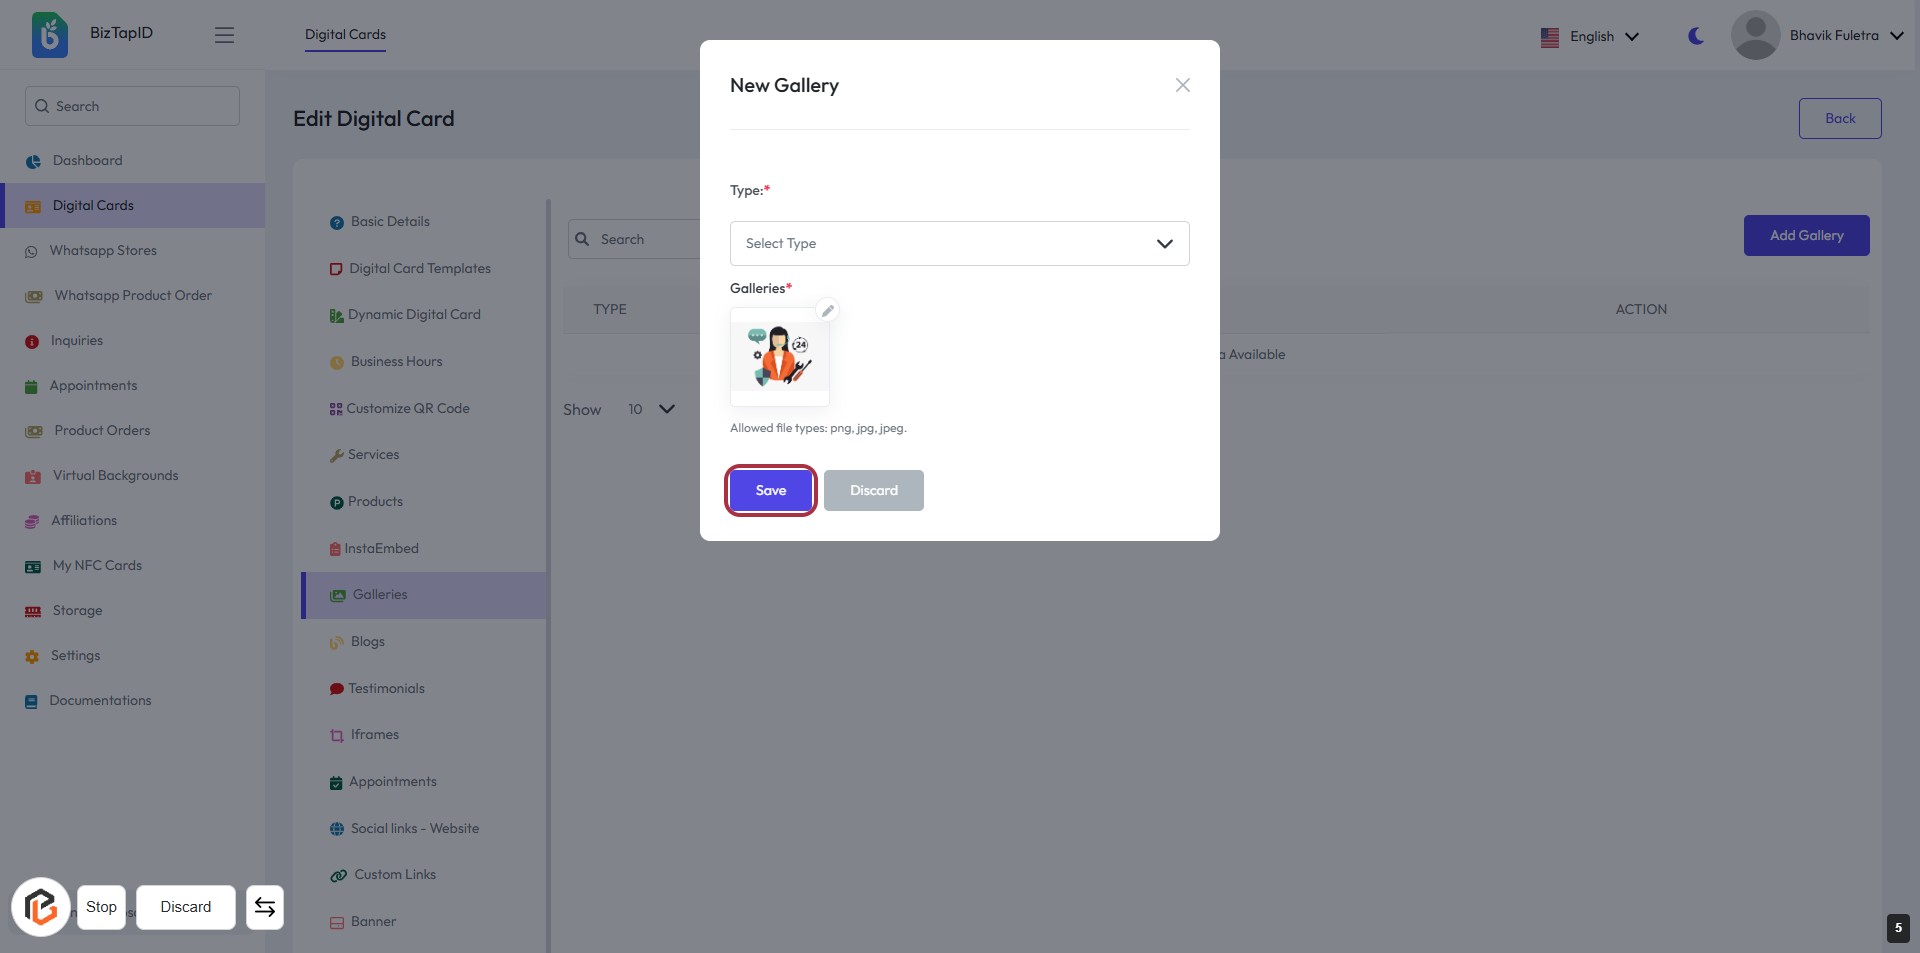
Task: Click the swap arrows icon
Action: pyautogui.click(x=265, y=907)
